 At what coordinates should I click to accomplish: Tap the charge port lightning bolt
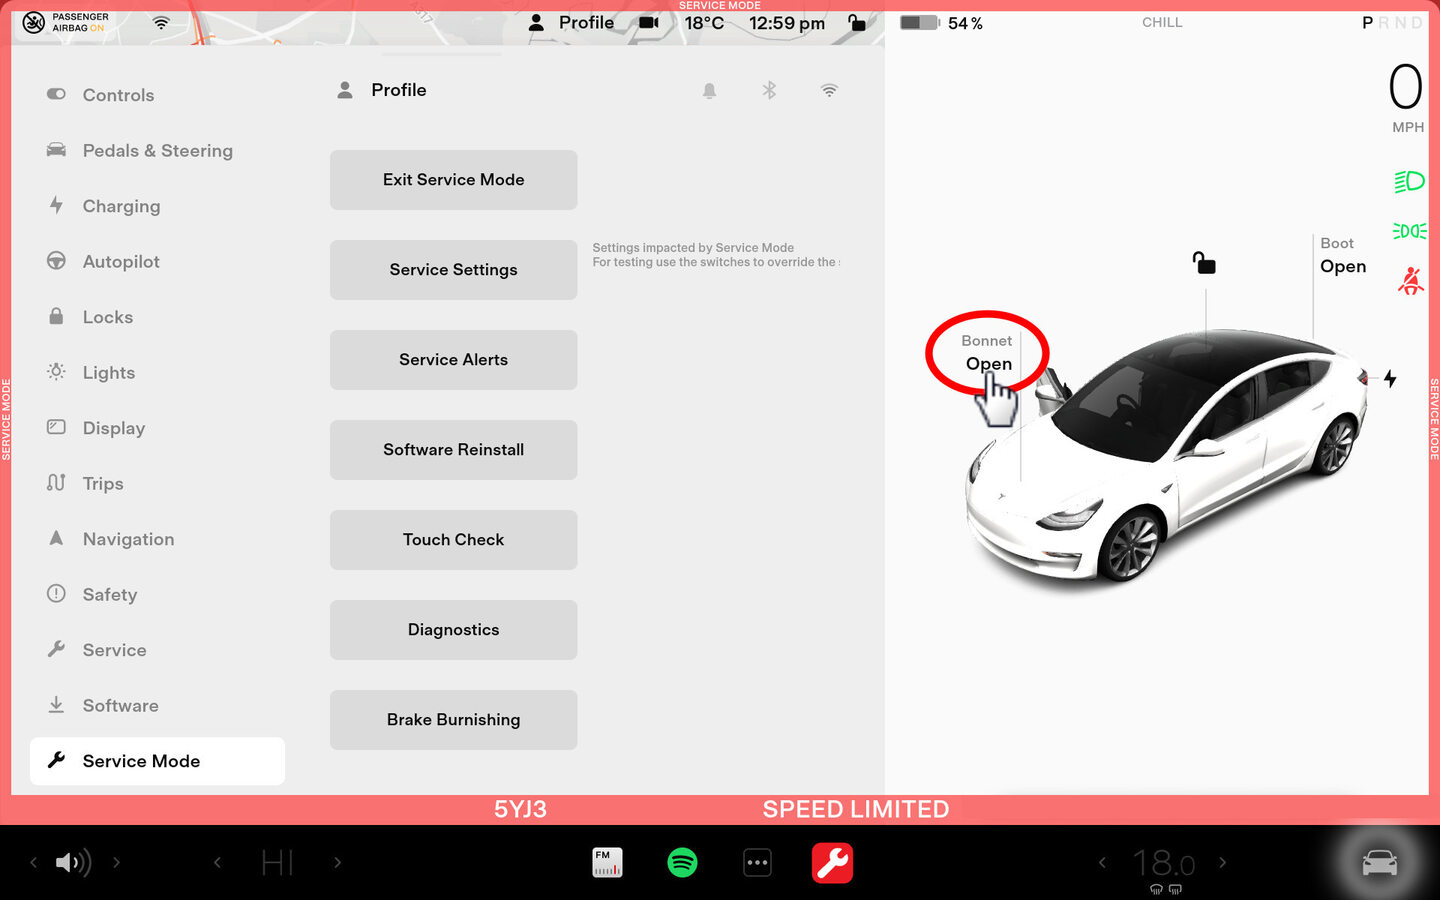coord(1390,379)
